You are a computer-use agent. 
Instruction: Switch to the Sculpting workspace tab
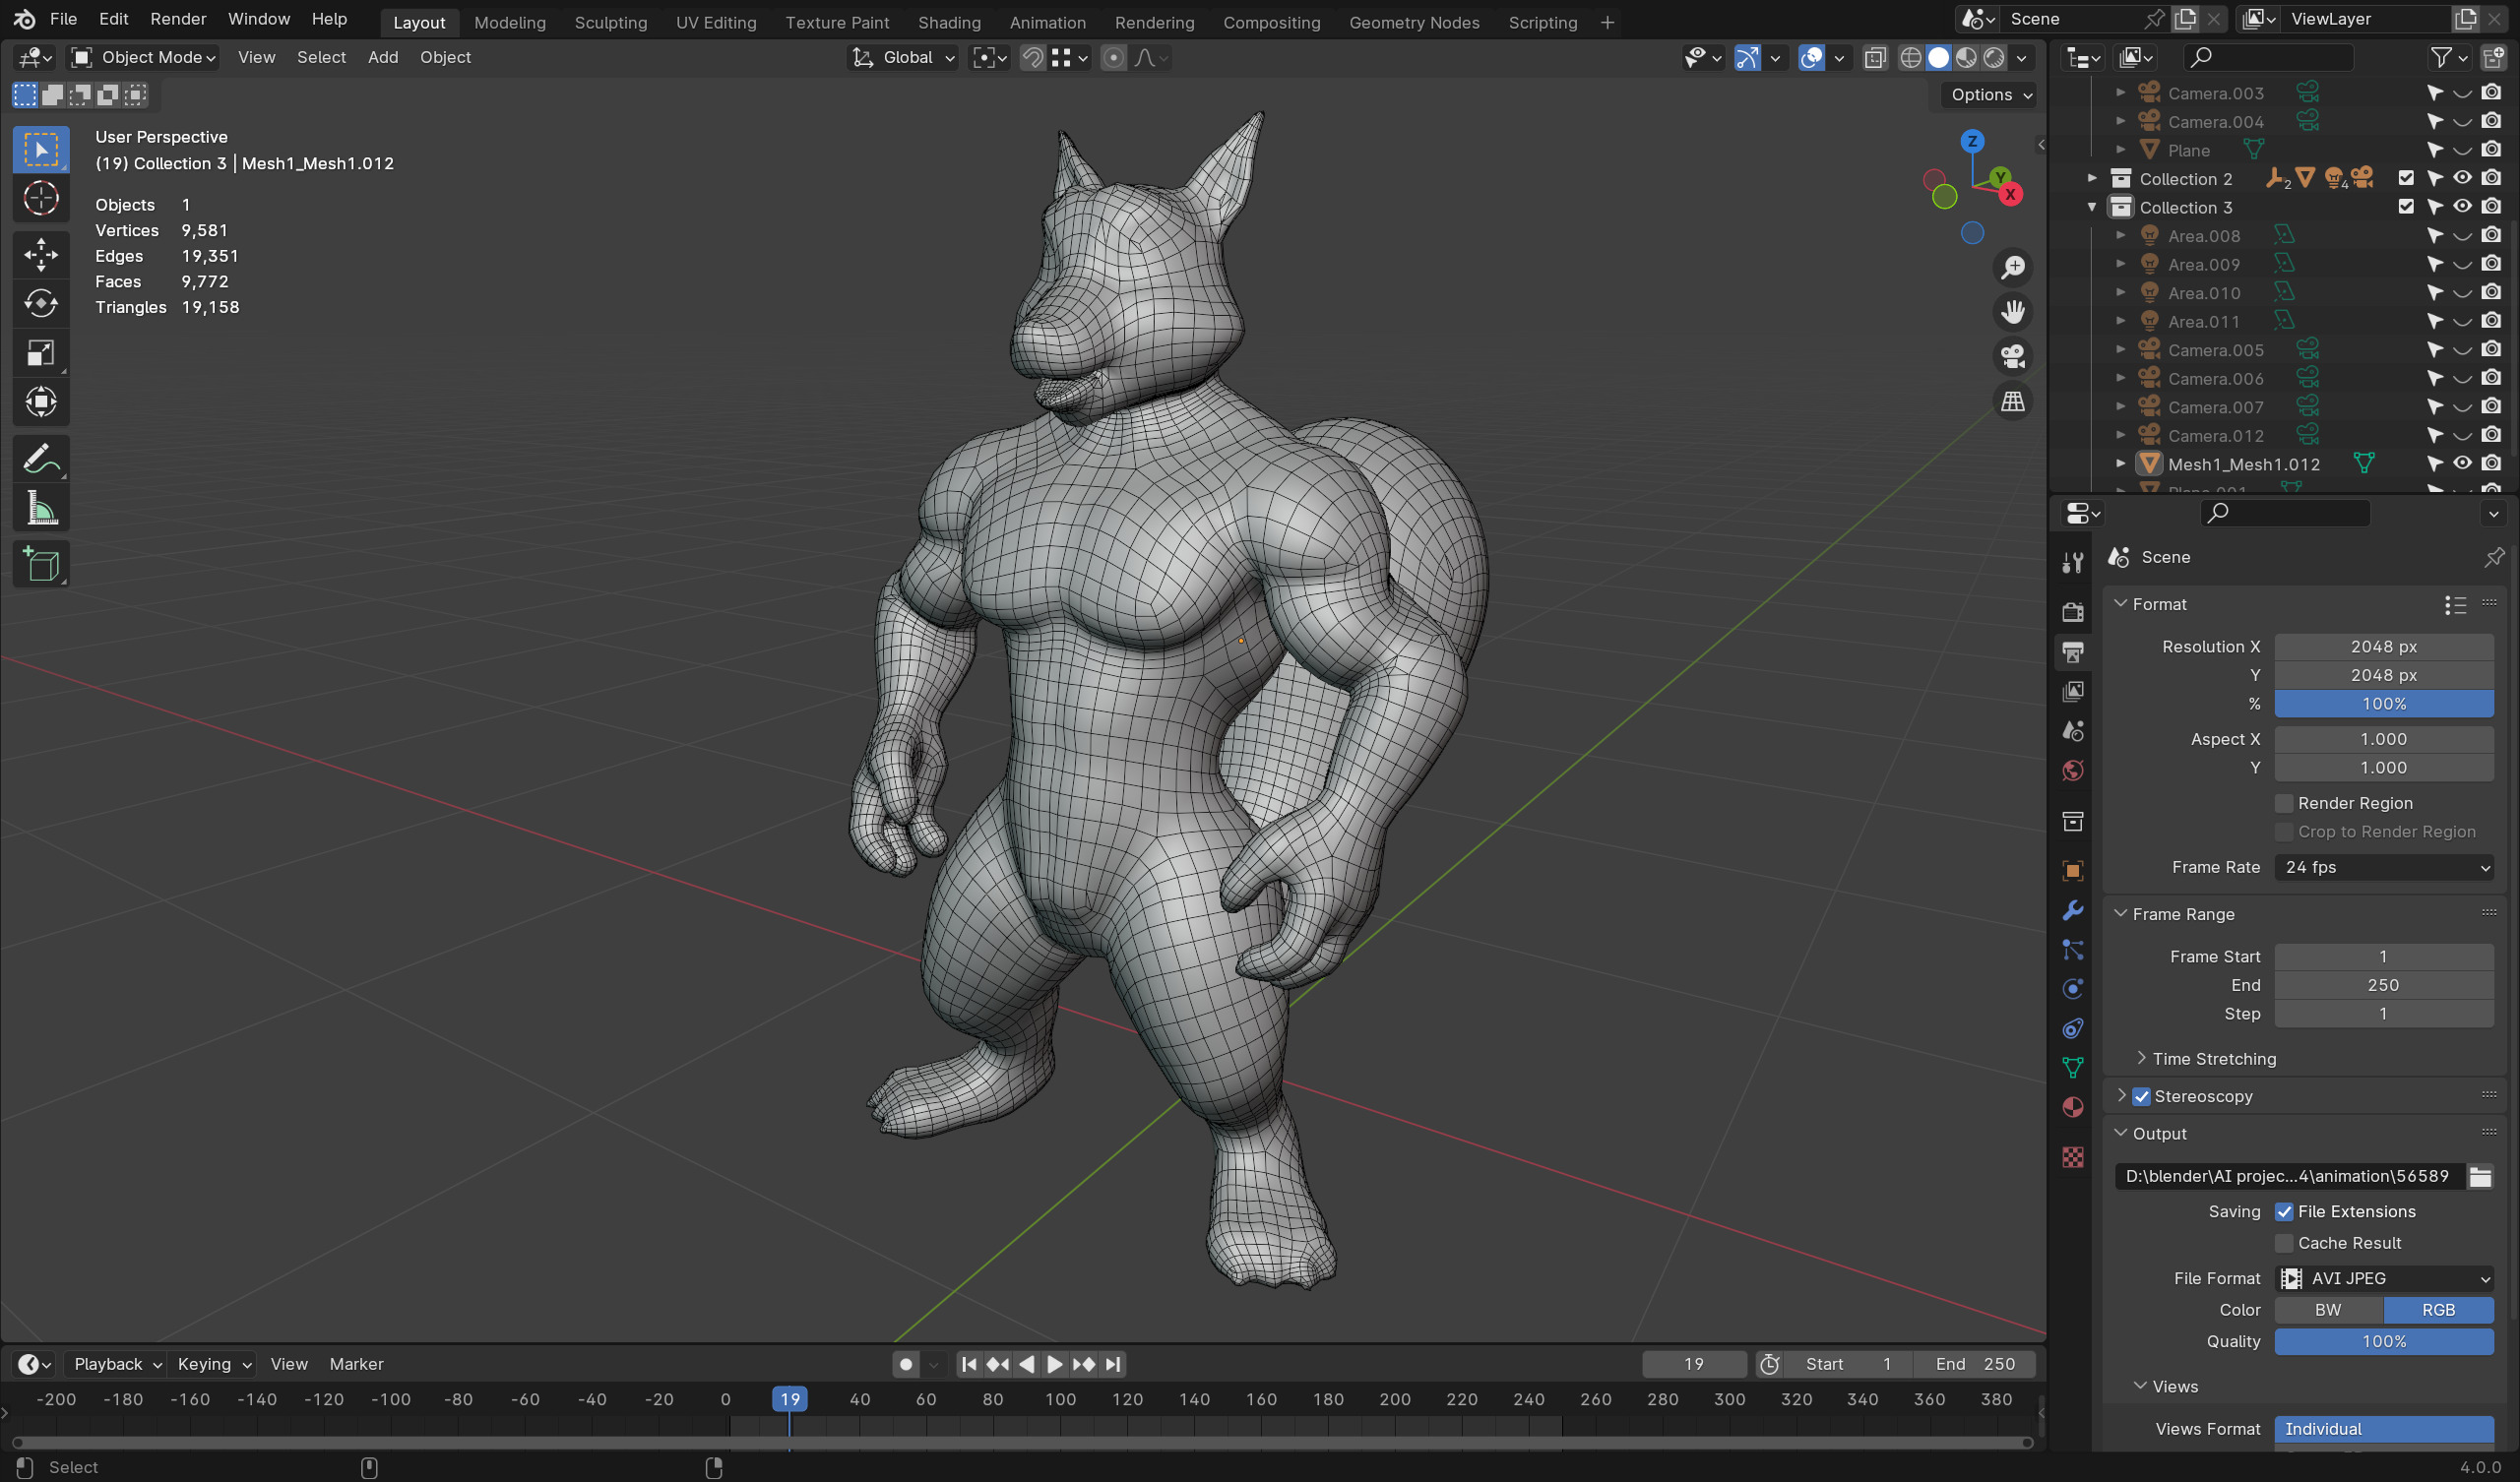coord(611,22)
